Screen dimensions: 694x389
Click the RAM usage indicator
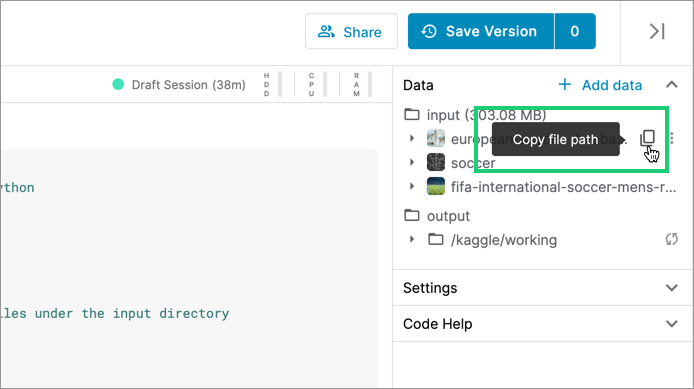pos(362,85)
